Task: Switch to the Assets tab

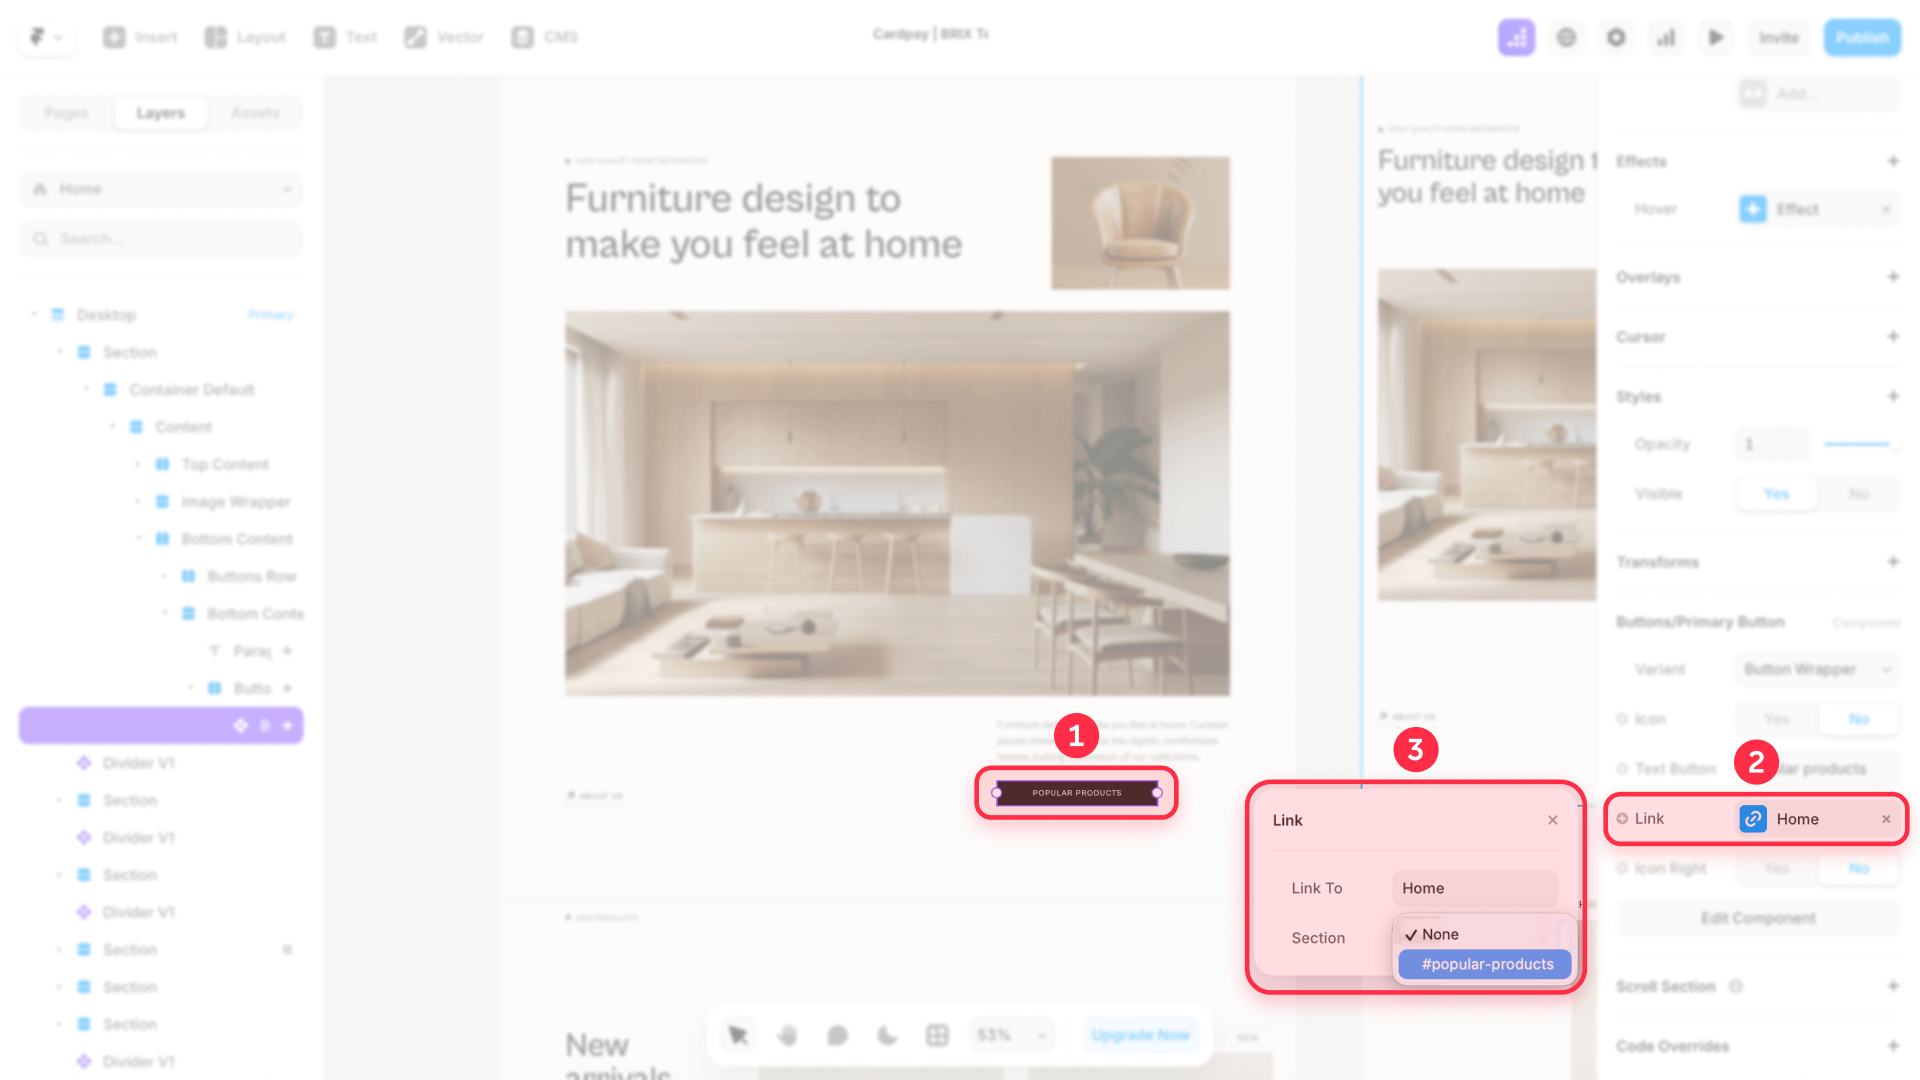Action: pos(256,113)
